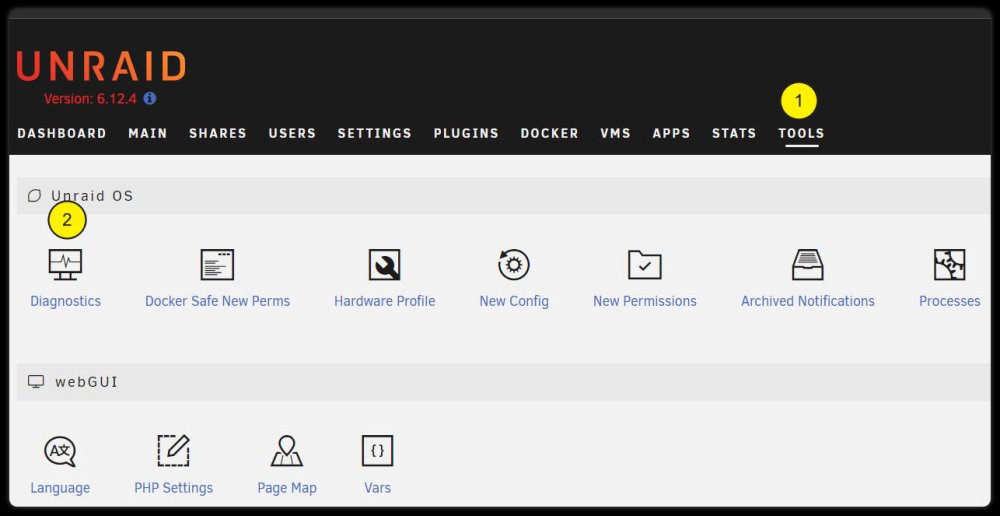1000x516 pixels.
Task: Click the Processes text link
Action: pyautogui.click(x=950, y=301)
